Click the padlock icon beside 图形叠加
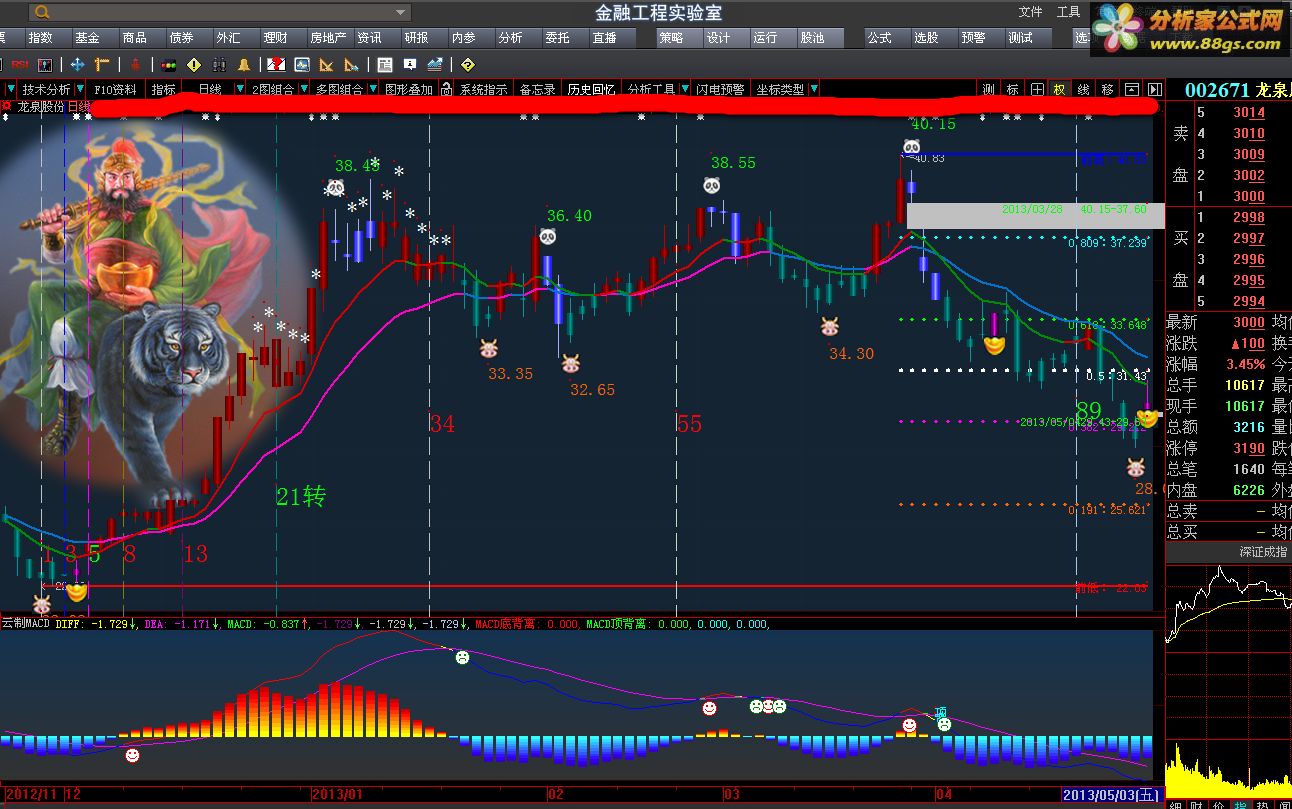1292x809 pixels. point(446,89)
